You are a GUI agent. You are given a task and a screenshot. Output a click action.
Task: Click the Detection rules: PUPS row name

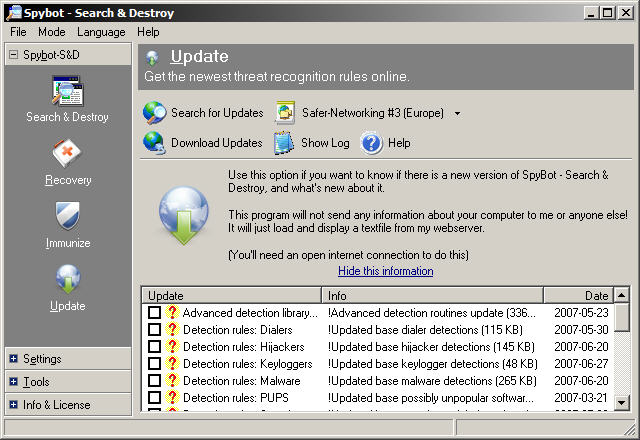(236, 397)
